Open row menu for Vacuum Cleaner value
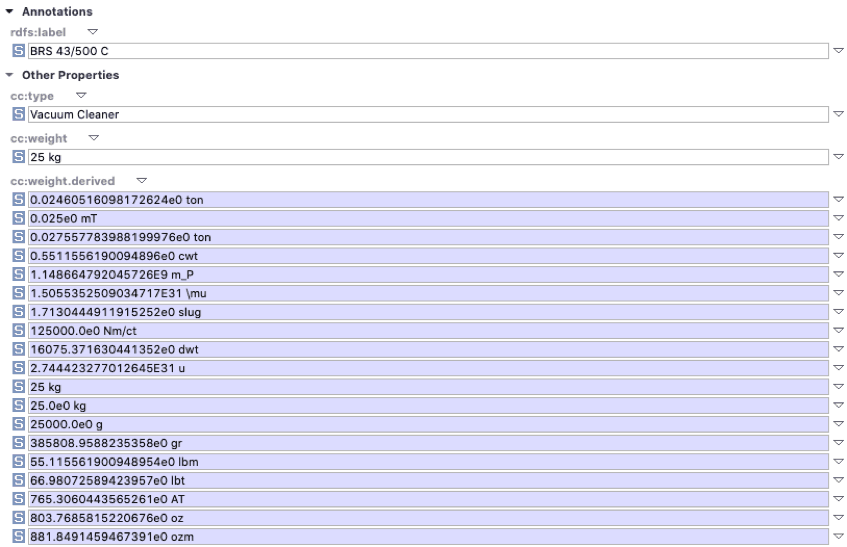 (837, 114)
